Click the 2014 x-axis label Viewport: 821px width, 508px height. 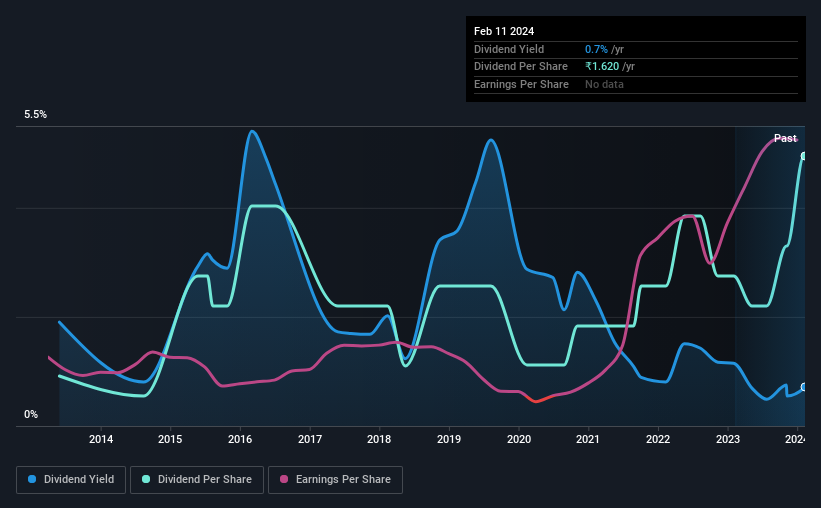(x=101, y=439)
